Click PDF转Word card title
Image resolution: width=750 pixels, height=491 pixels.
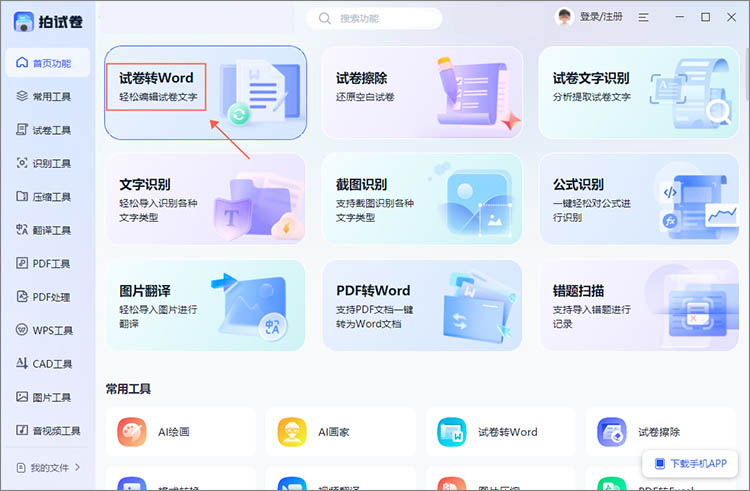(x=373, y=291)
